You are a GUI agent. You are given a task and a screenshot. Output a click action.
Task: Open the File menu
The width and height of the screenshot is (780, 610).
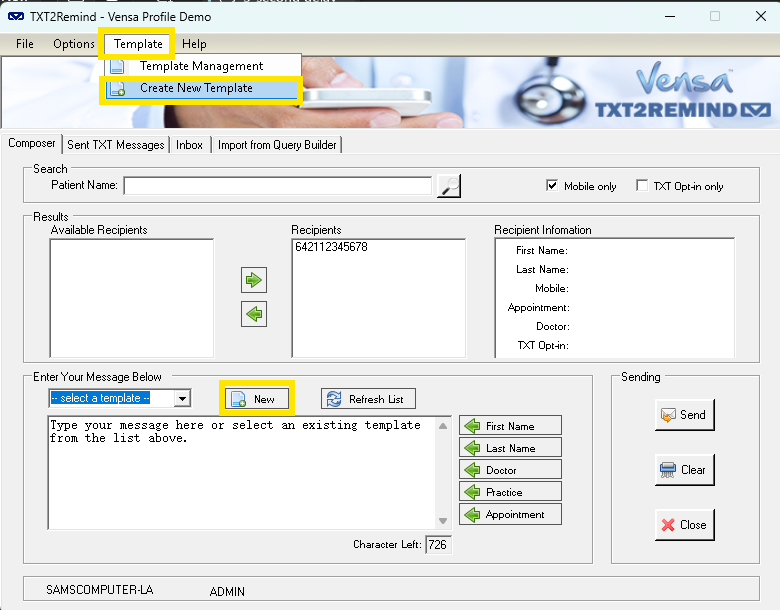[25, 44]
